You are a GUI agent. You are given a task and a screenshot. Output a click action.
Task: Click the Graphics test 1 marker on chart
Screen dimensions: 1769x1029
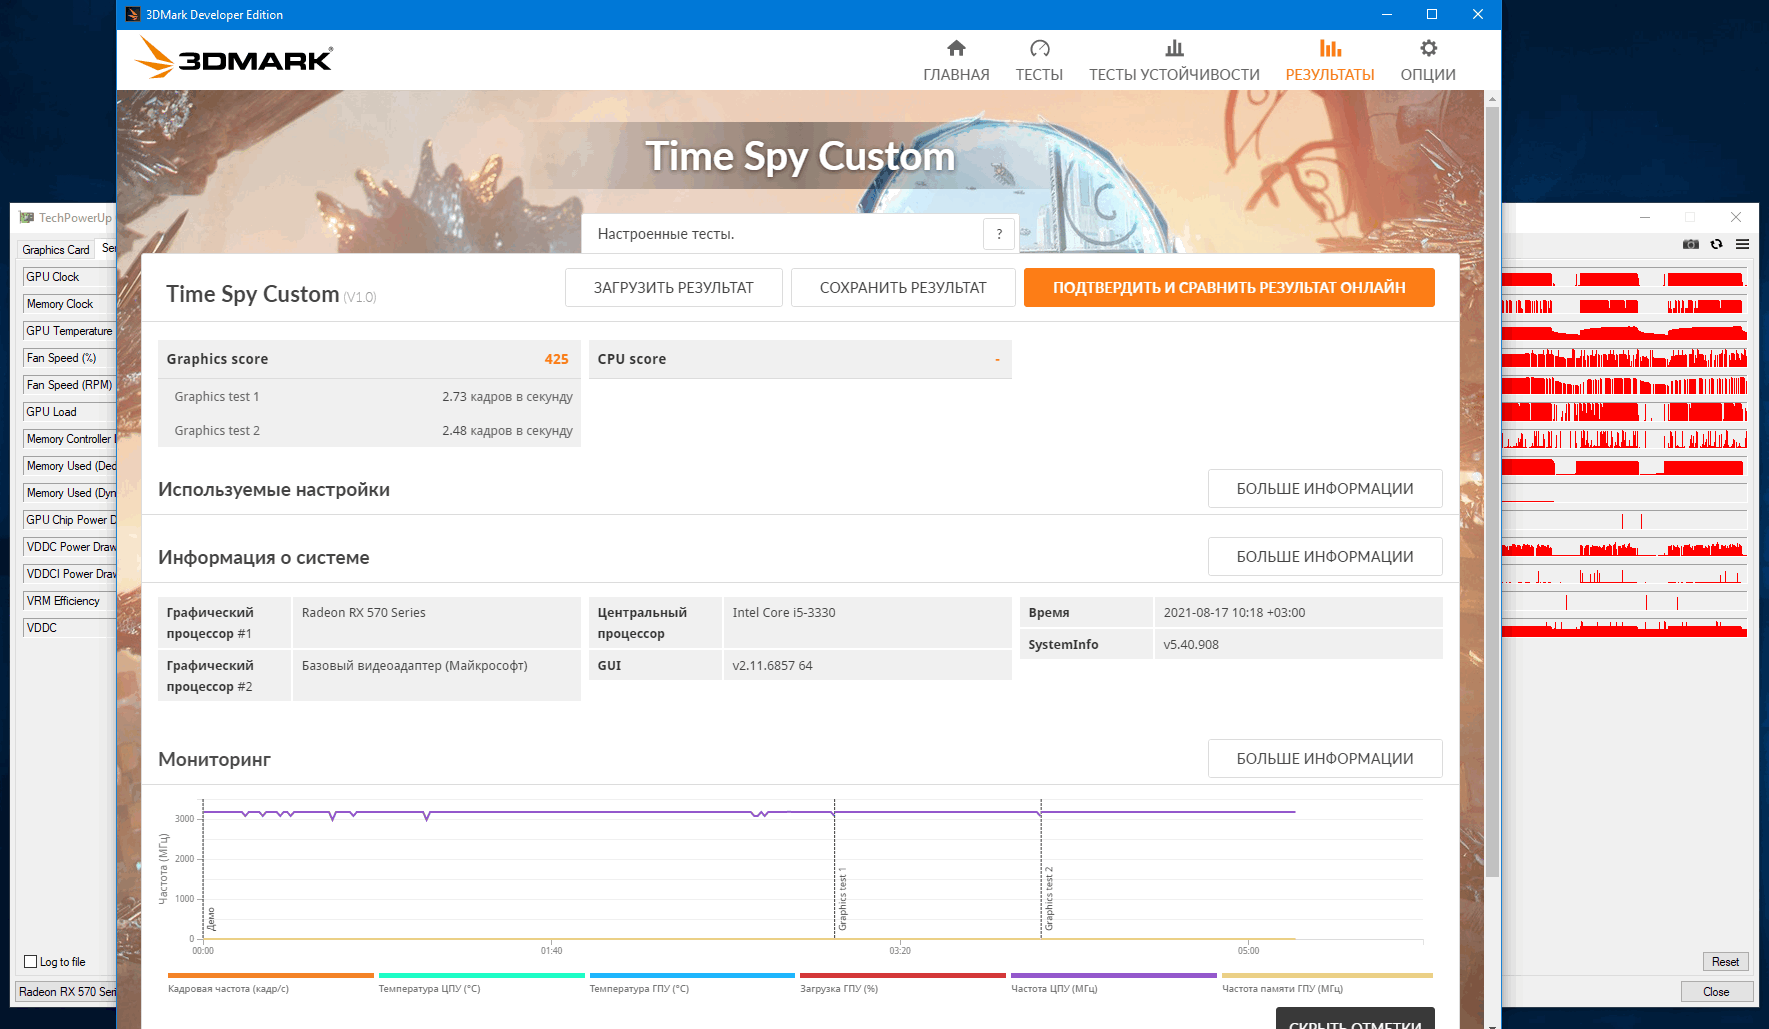pos(842,899)
